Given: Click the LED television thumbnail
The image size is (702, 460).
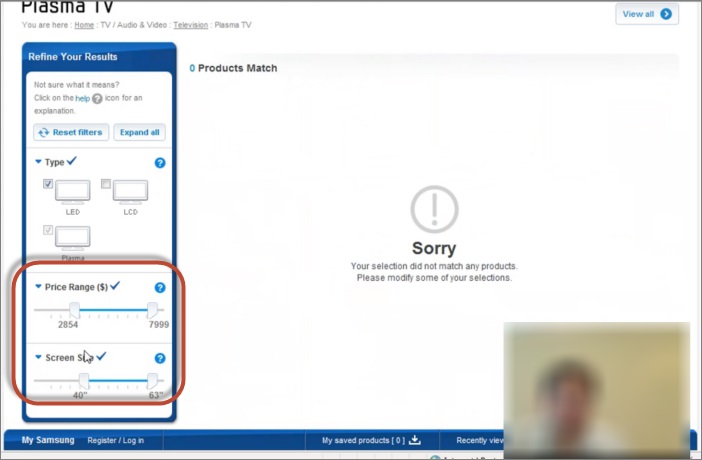Looking at the screenshot, I should 73,192.
